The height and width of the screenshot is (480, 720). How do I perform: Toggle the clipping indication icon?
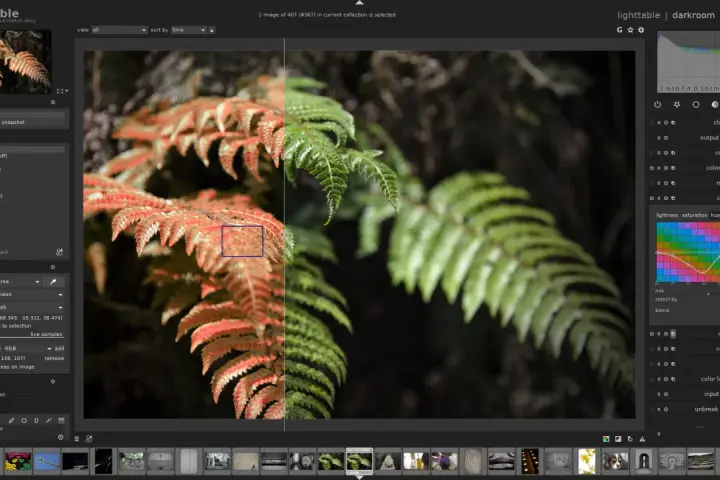(x=618, y=439)
